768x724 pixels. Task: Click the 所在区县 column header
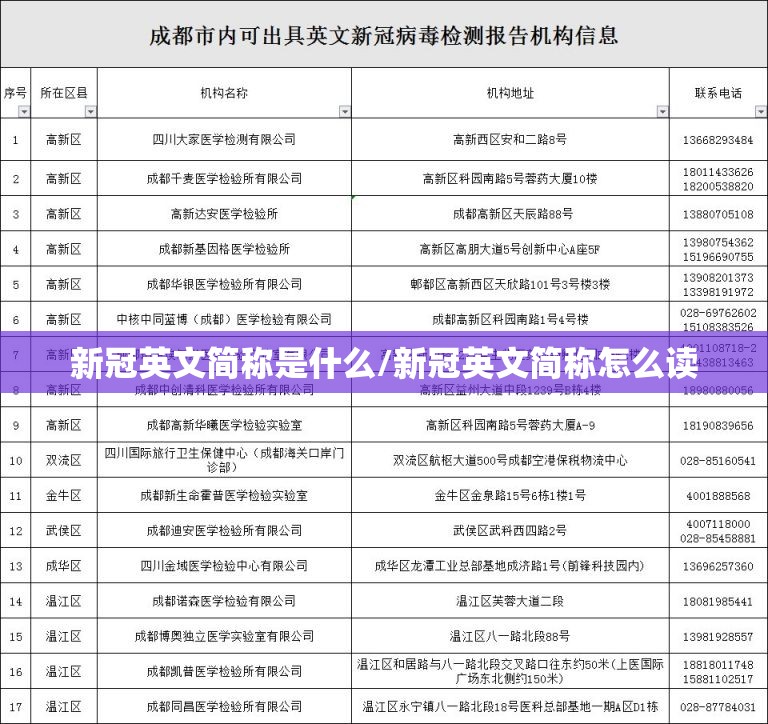coord(64,93)
